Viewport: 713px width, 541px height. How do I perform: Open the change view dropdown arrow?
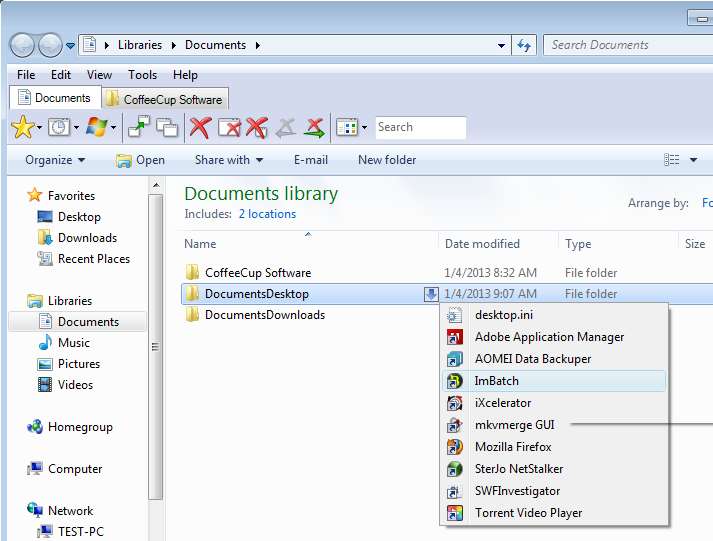pos(694,160)
